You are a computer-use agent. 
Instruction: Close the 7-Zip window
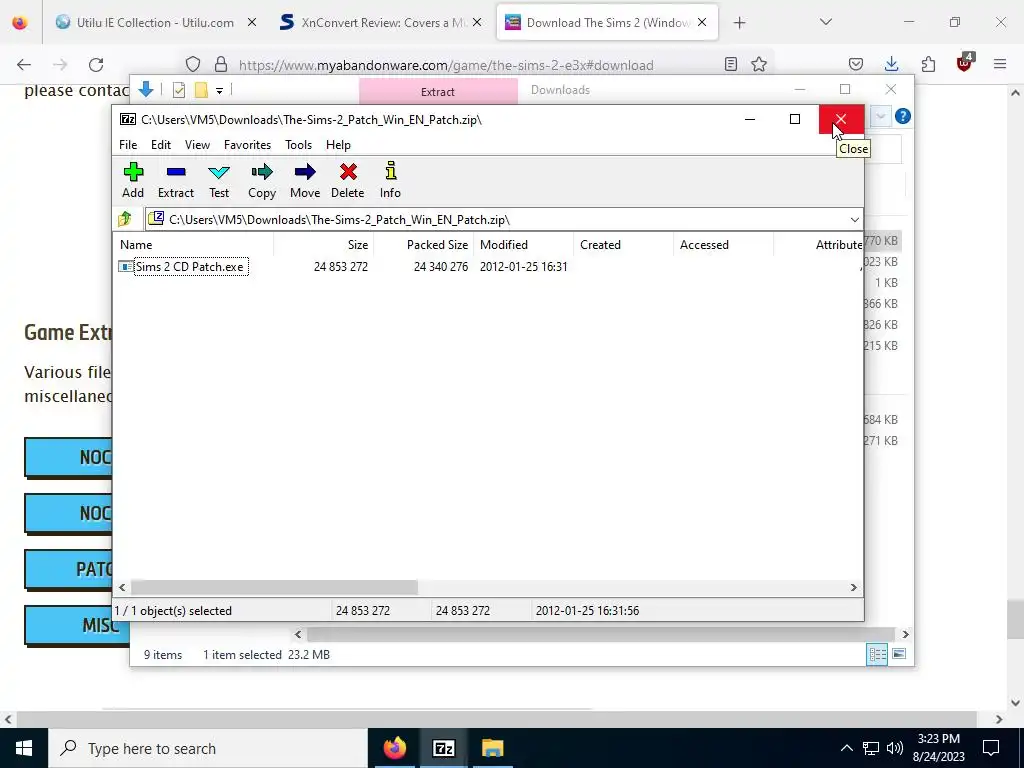tap(840, 119)
